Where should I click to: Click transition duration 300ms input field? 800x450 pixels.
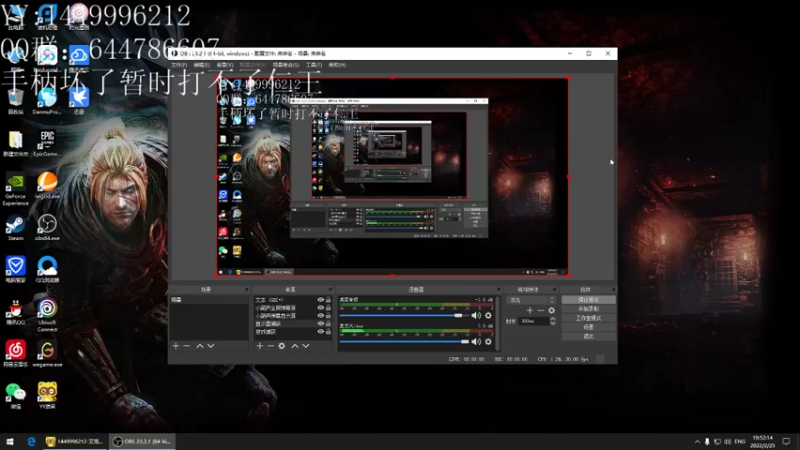coord(533,321)
